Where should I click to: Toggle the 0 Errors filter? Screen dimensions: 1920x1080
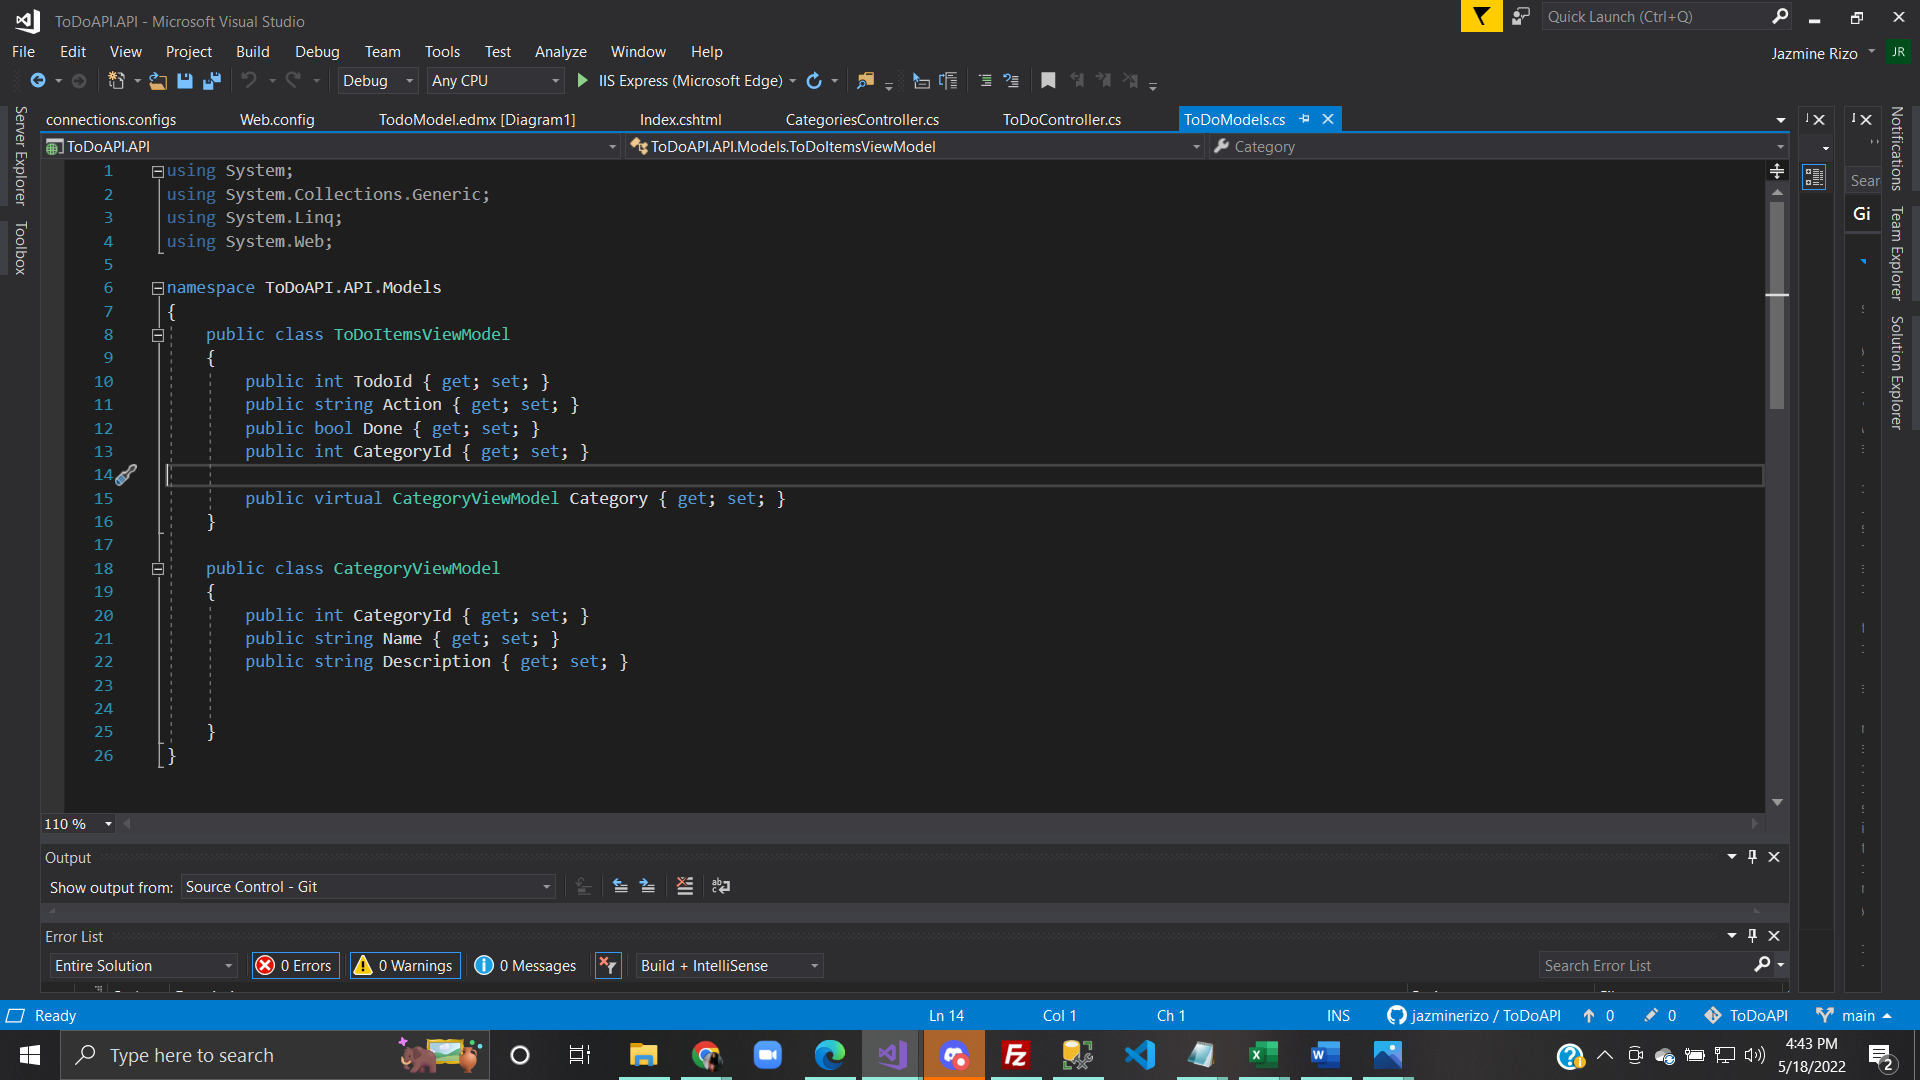295,966
